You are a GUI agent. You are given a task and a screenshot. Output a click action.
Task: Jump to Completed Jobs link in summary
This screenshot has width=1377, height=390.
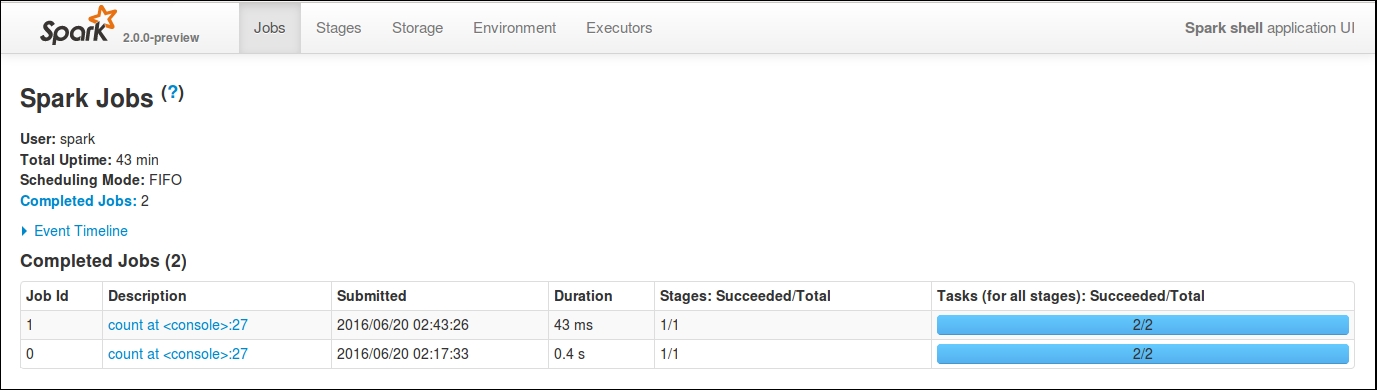[78, 201]
